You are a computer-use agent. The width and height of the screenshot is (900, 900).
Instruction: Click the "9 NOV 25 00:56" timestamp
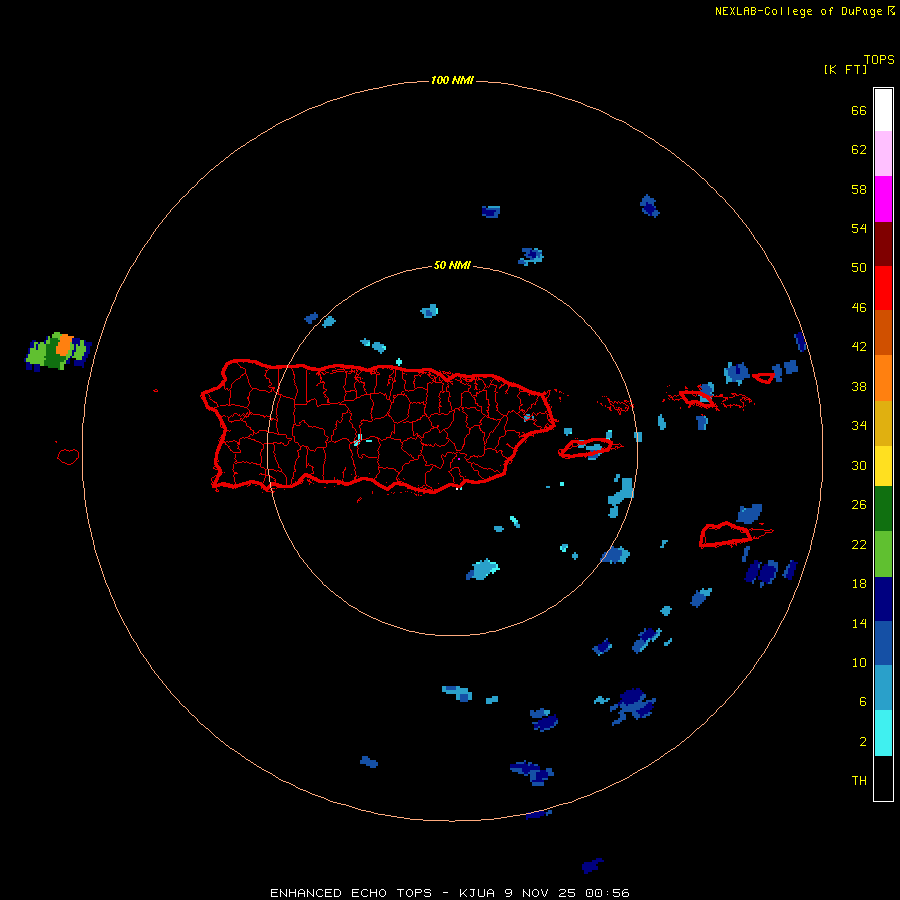(x=567, y=893)
